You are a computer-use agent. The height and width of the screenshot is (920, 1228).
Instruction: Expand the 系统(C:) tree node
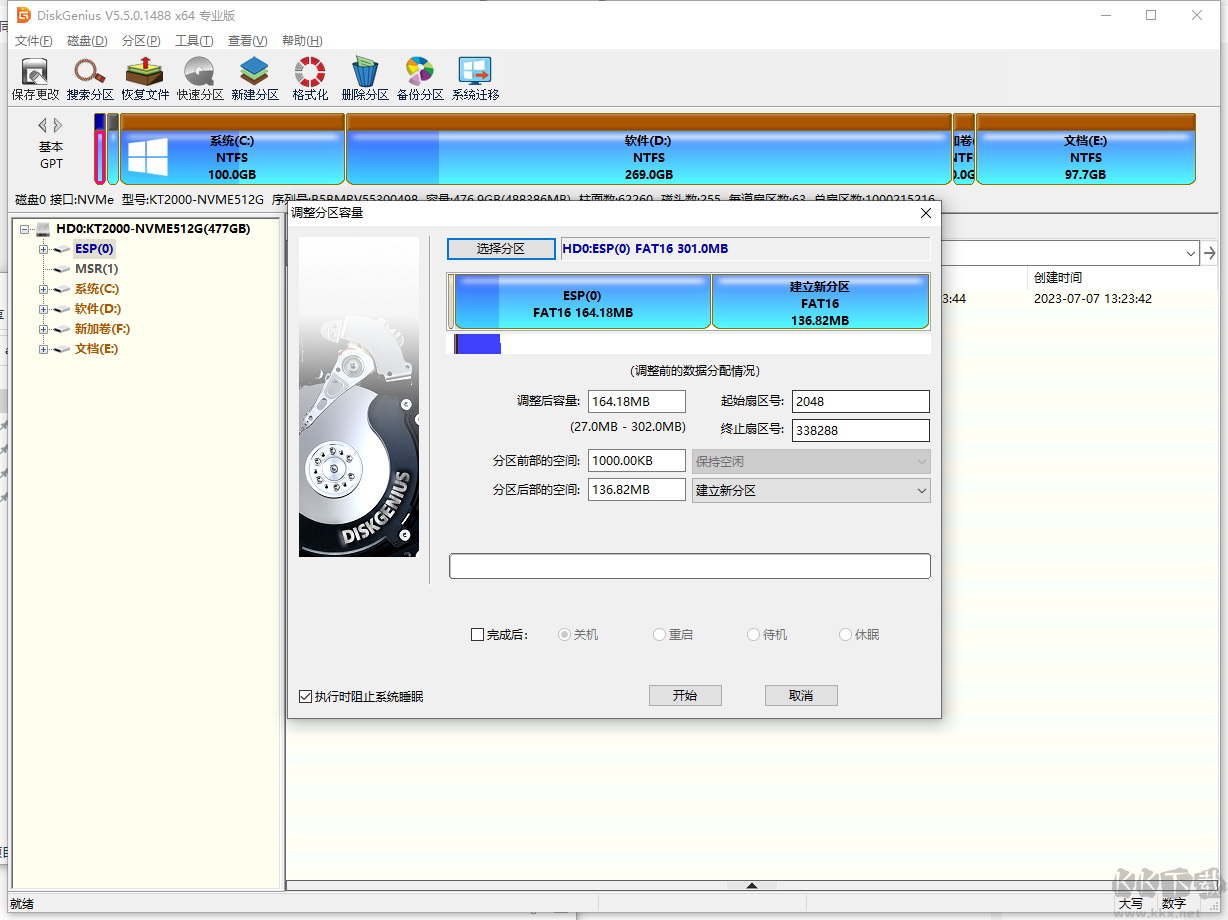coord(44,289)
